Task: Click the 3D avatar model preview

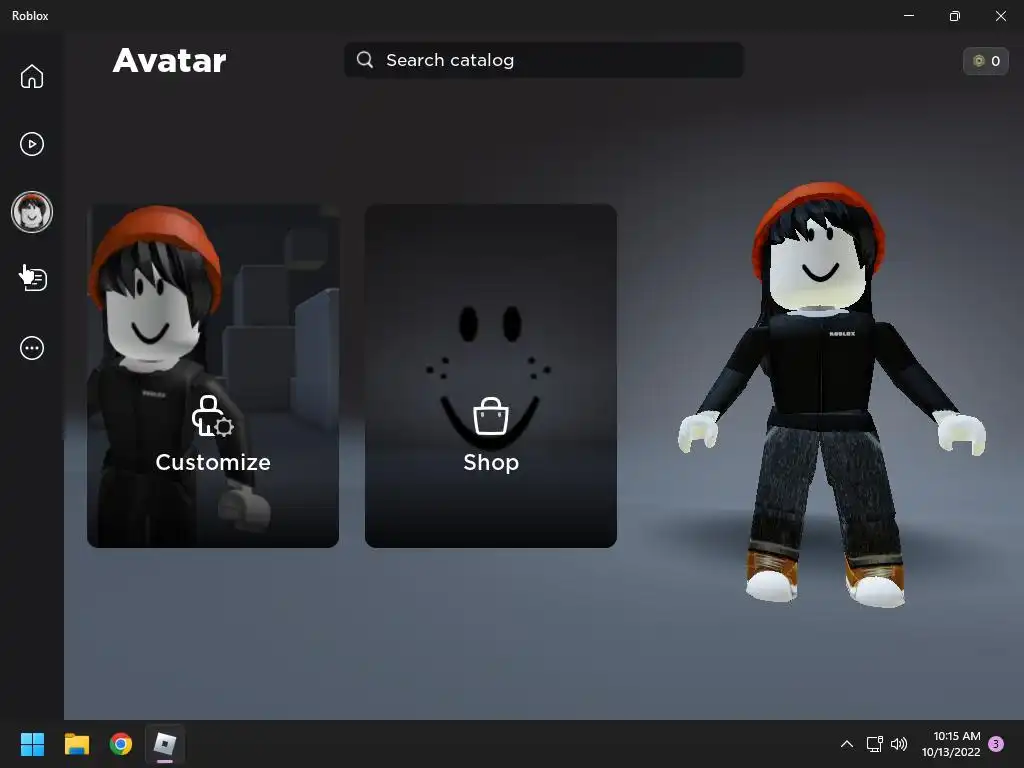Action: pyautogui.click(x=831, y=395)
